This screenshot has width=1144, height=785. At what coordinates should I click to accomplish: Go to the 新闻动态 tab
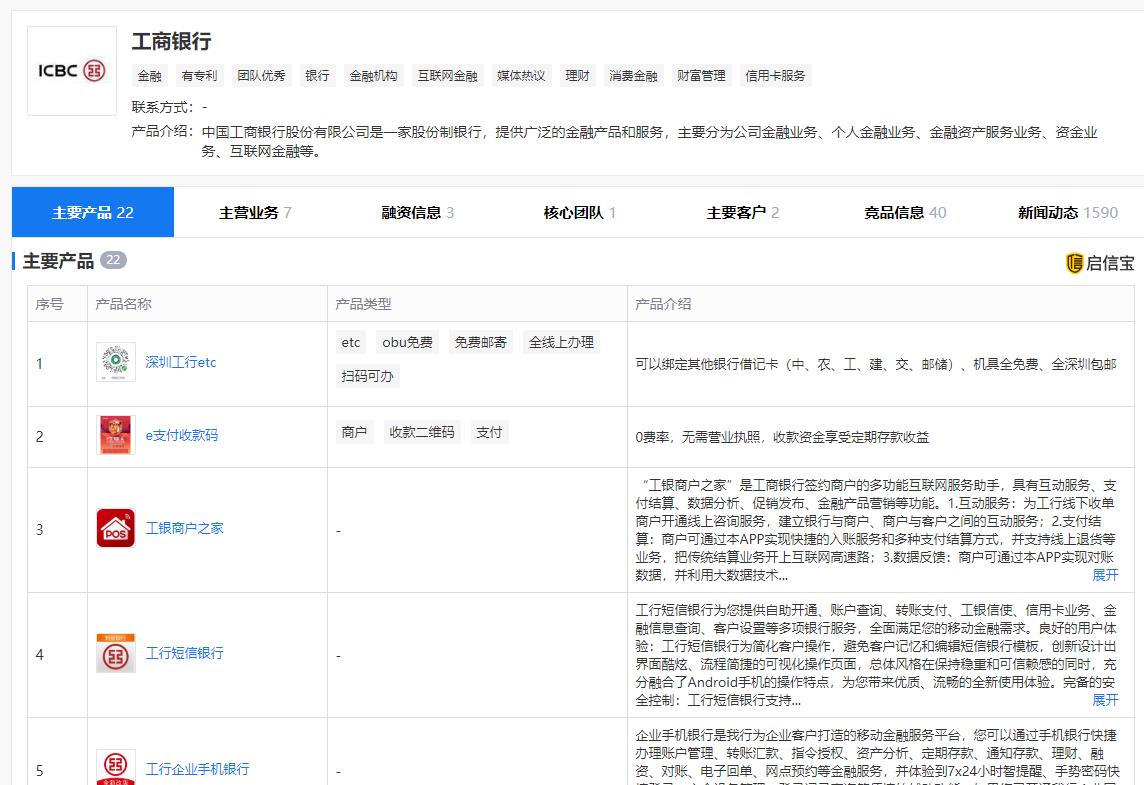pyautogui.click(x=1067, y=212)
